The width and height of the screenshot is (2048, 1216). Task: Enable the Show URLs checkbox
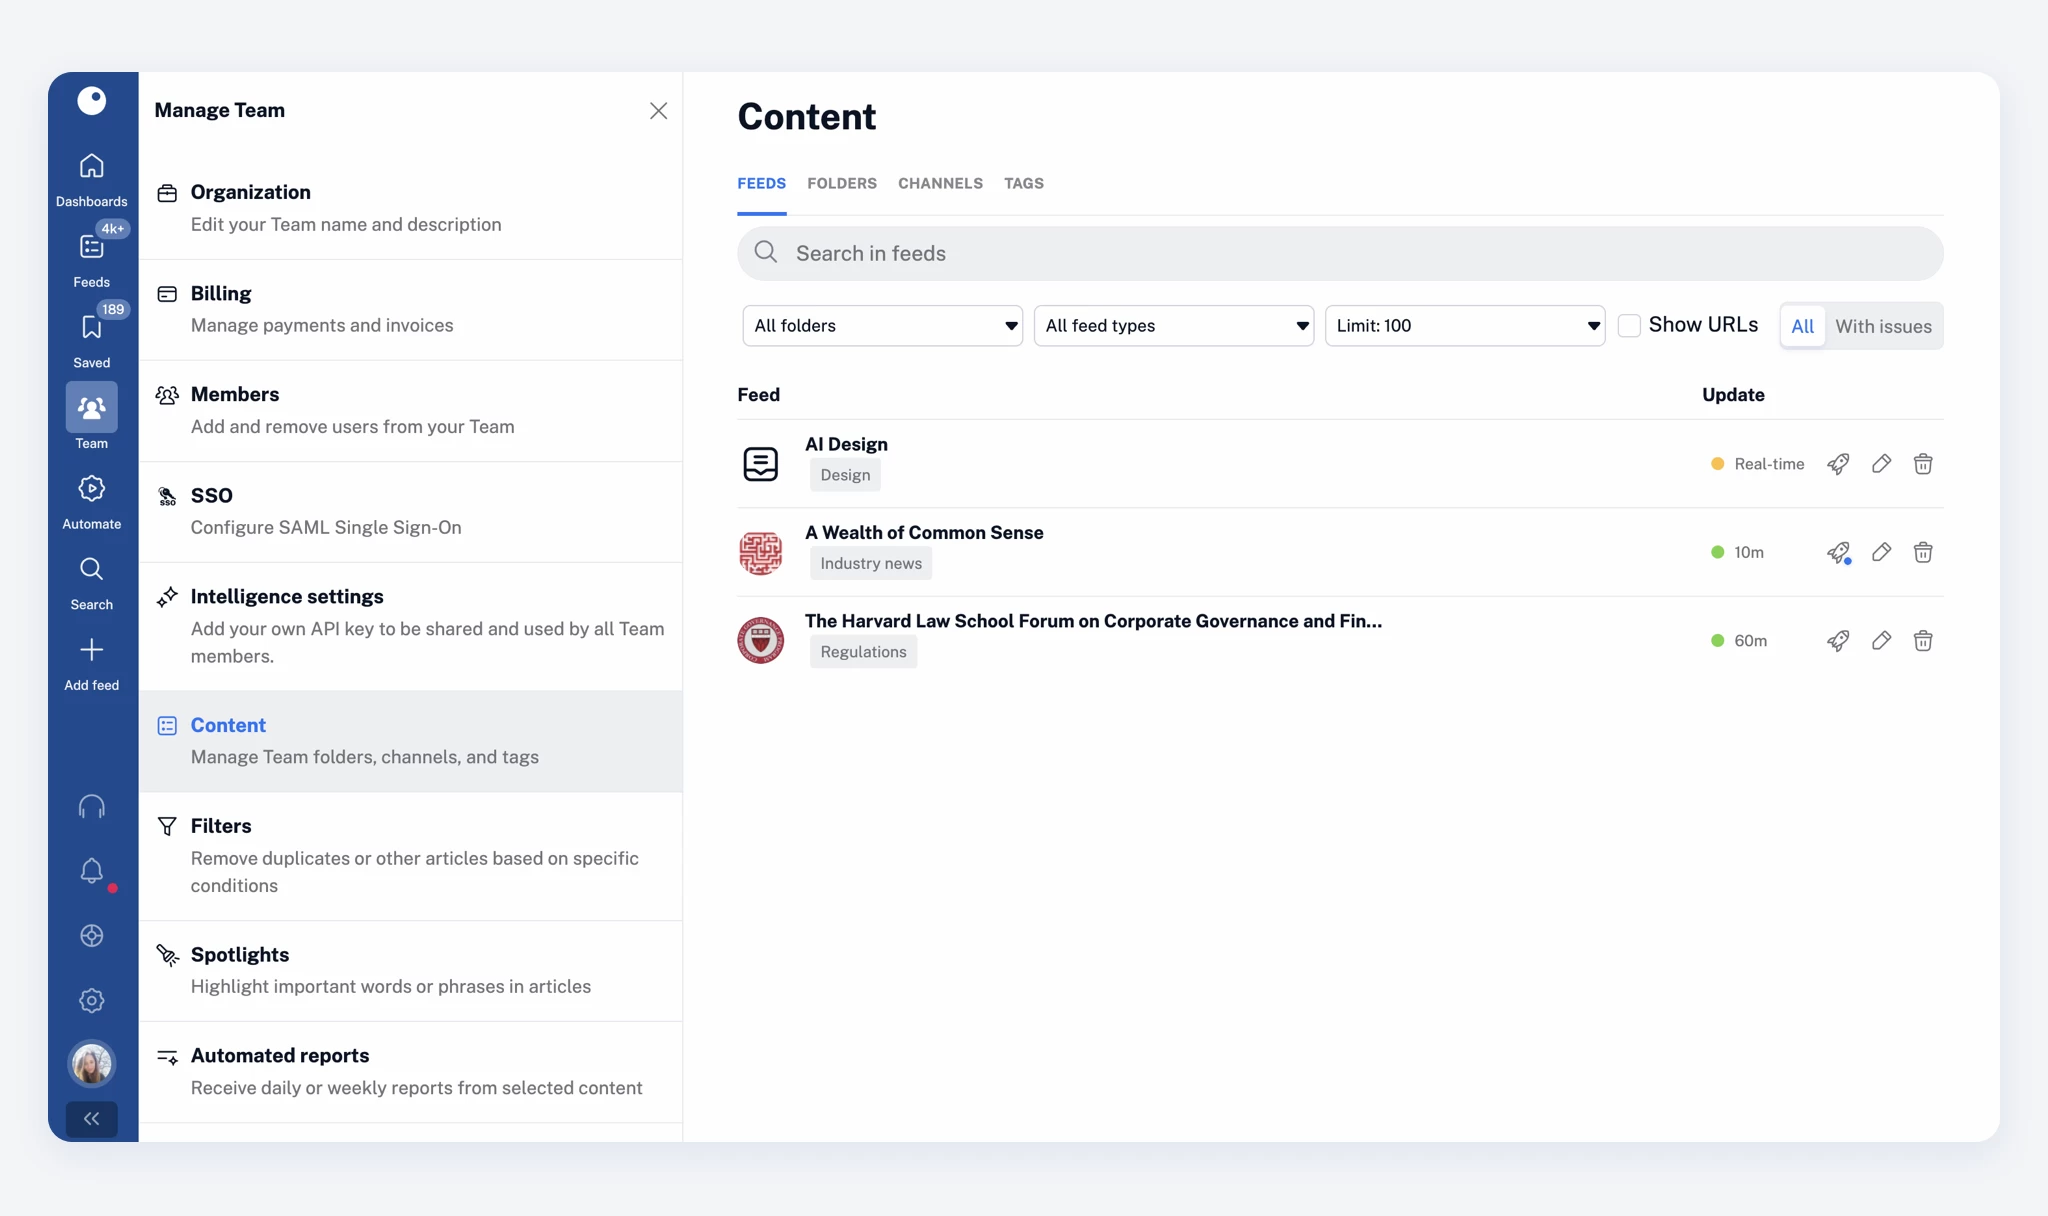[1629, 326]
